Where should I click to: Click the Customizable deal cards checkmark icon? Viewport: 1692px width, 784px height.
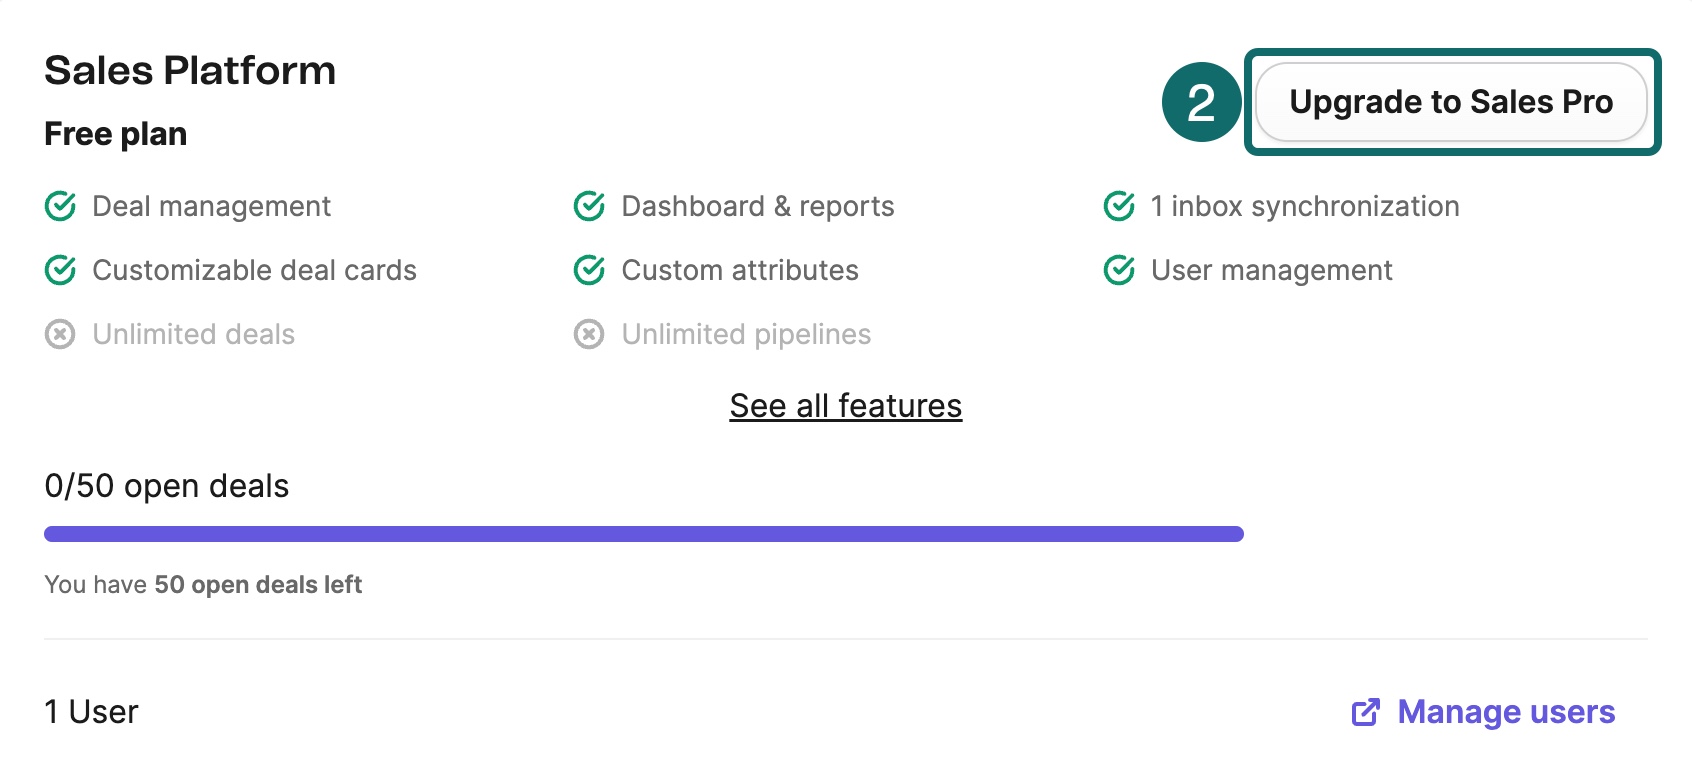[60, 270]
